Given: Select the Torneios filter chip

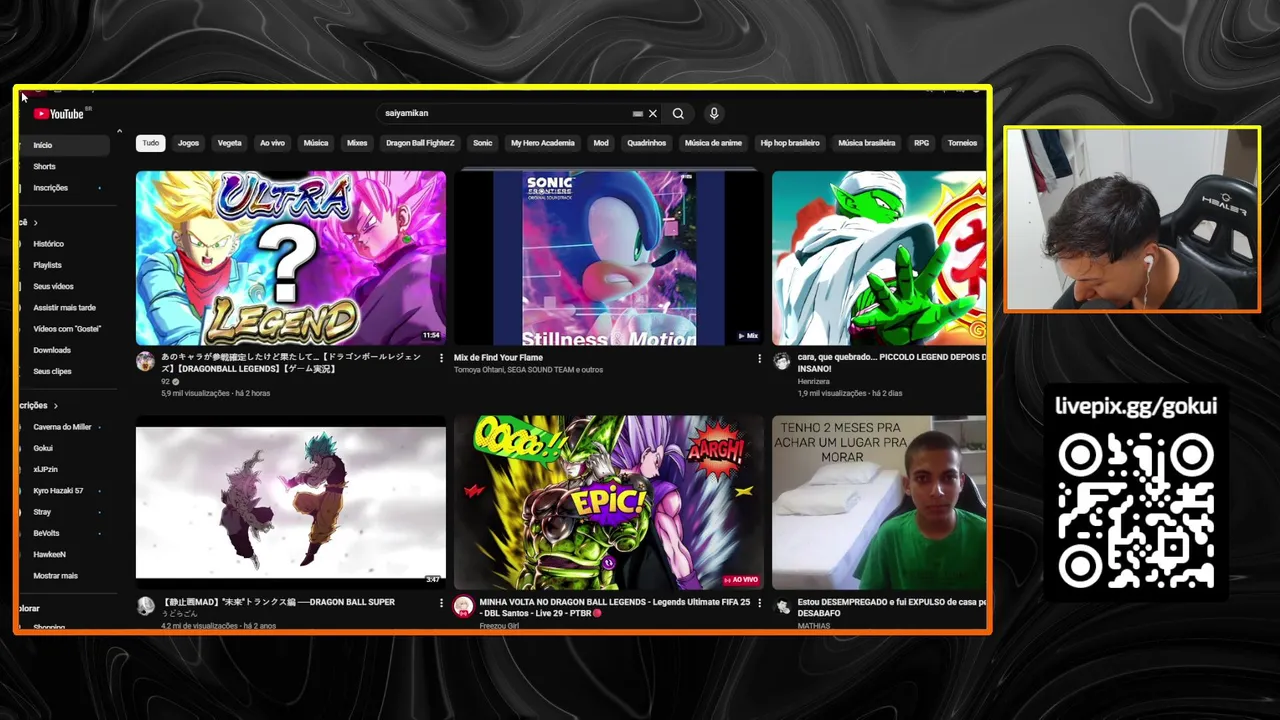Looking at the screenshot, I should coord(962,143).
